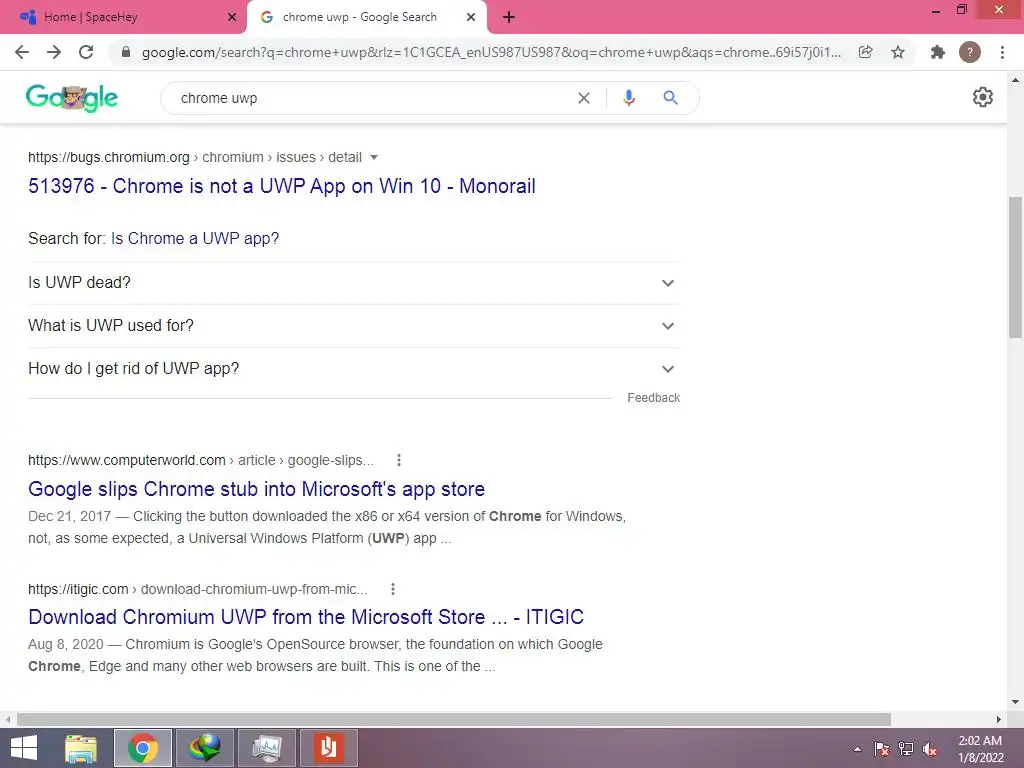The height and width of the screenshot is (768, 1024).
Task: Open Chrome's three-dot menu
Action: [1002, 52]
